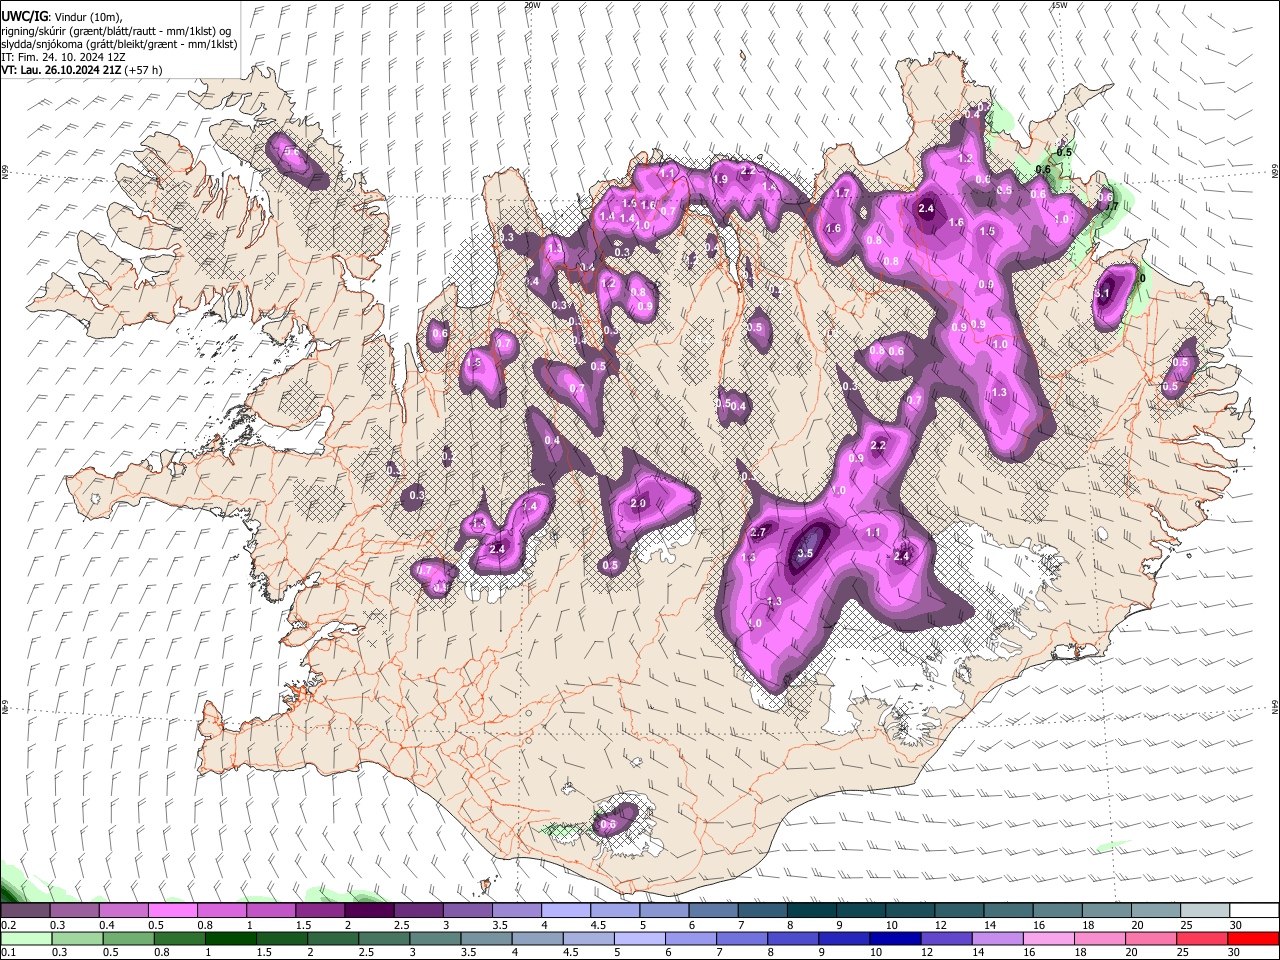Click the bold 'VT: Lau. 26.10.2024 21Z' text
The image size is (1280, 960).
(61, 70)
